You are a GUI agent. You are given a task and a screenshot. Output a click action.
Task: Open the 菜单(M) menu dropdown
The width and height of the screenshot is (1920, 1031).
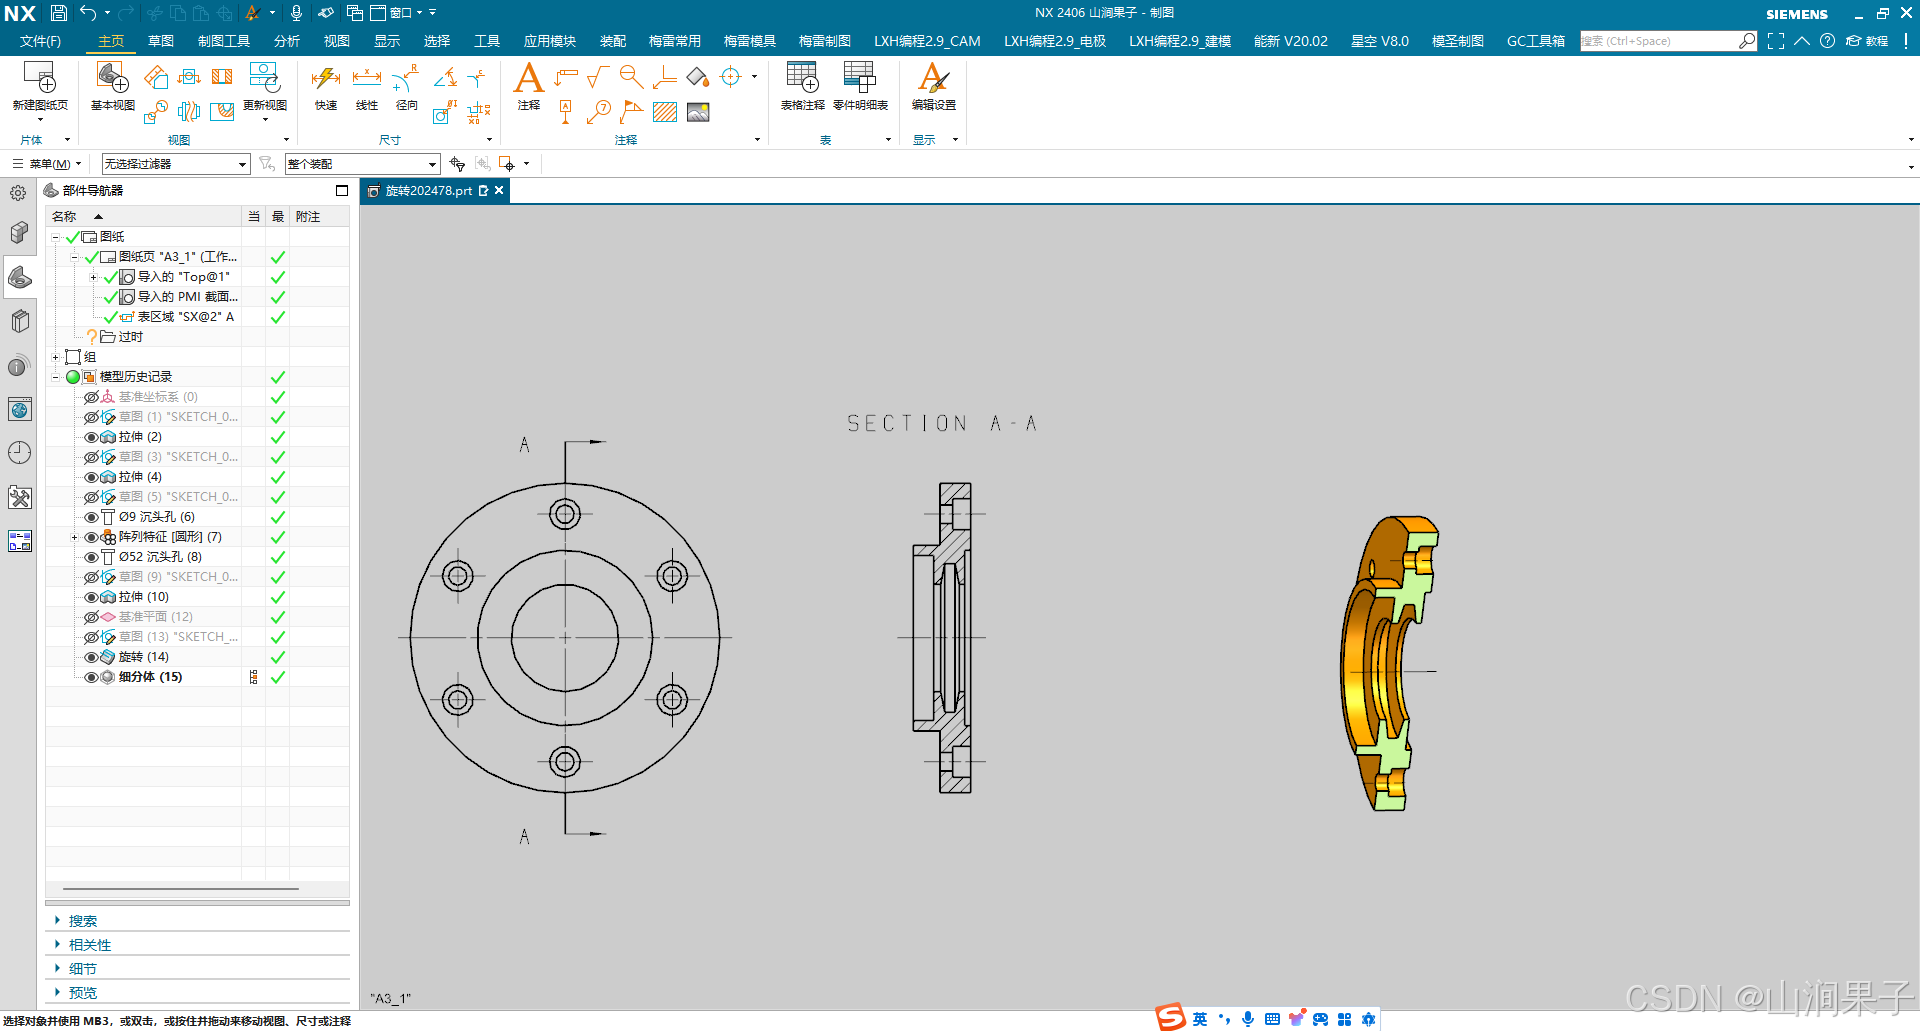47,164
